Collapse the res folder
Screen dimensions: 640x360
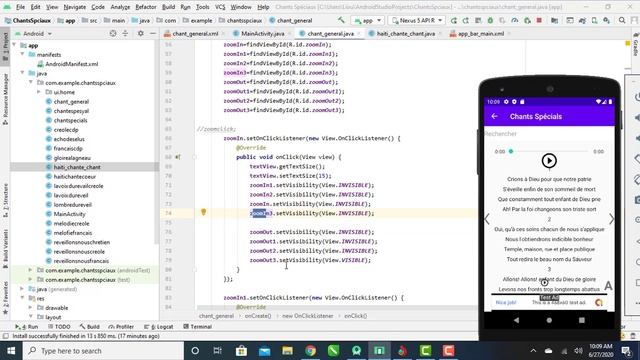tap(23, 298)
